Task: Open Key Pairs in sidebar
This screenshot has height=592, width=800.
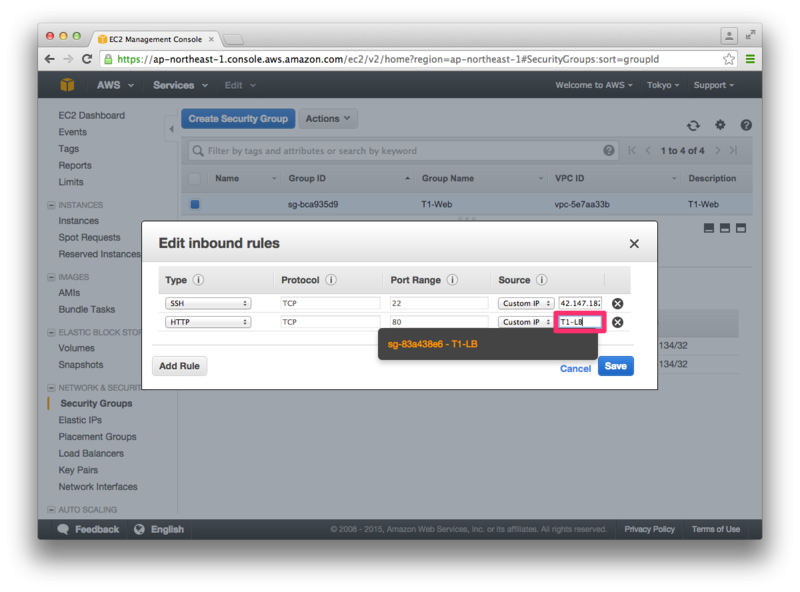Action: [x=78, y=470]
